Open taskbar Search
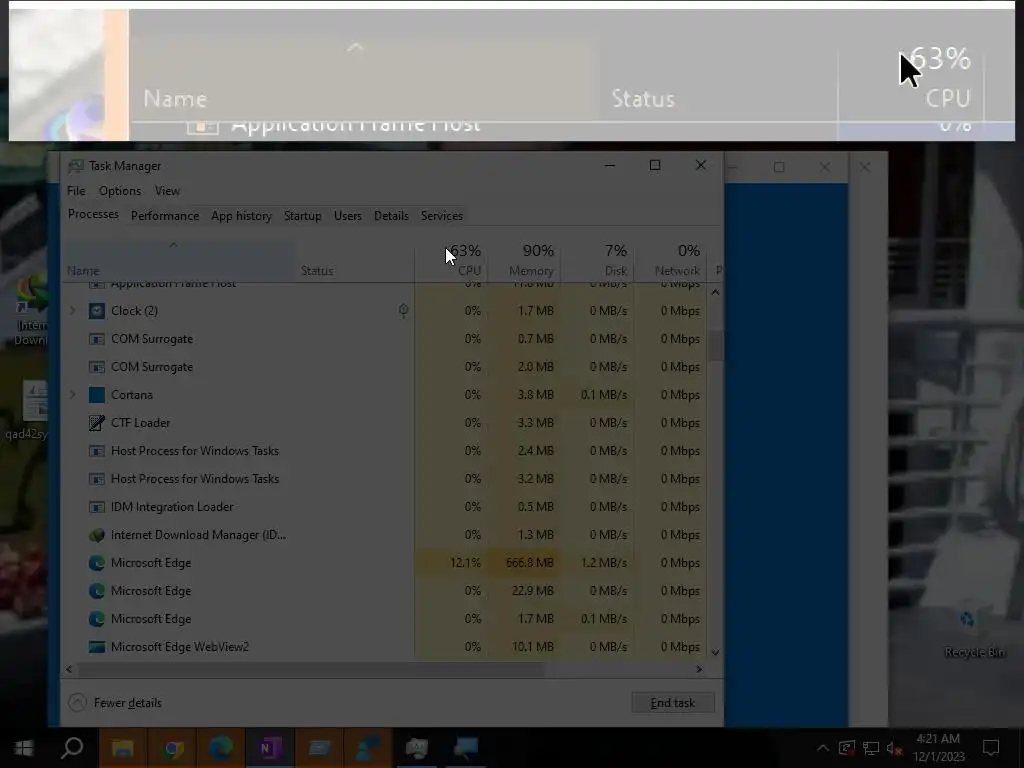Image resolution: width=1024 pixels, height=768 pixels. tap(72, 748)
